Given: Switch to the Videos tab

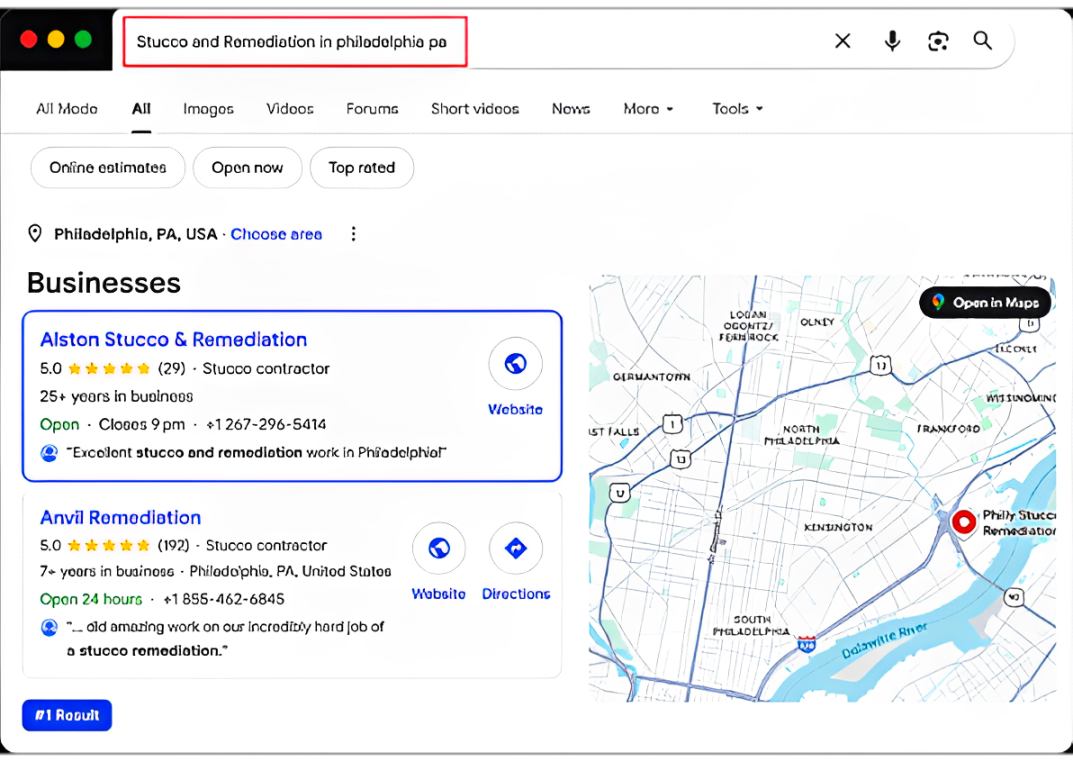Looking at the screenshot, I should (290, 109).
